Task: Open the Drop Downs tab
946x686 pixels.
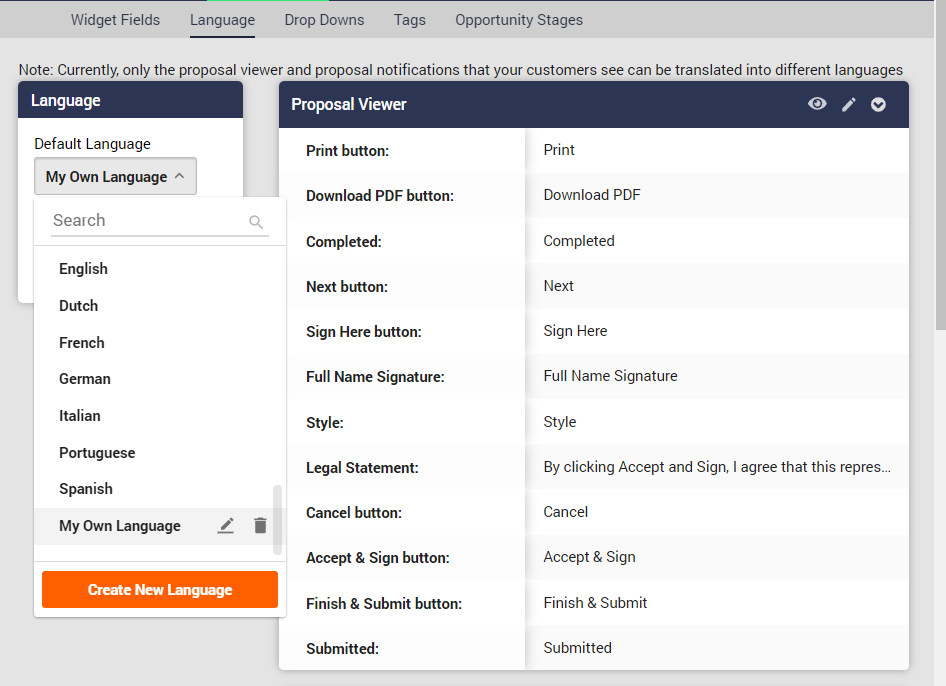Action: tap(324, 20)
